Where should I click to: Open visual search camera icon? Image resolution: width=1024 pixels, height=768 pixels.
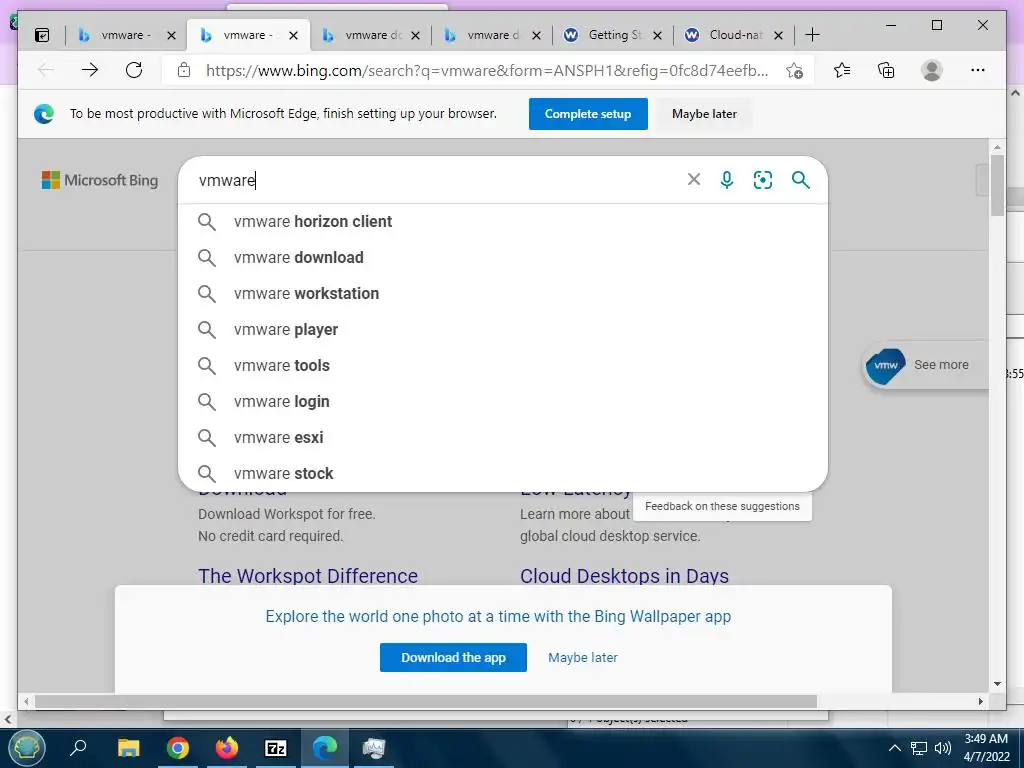[763, 180]
